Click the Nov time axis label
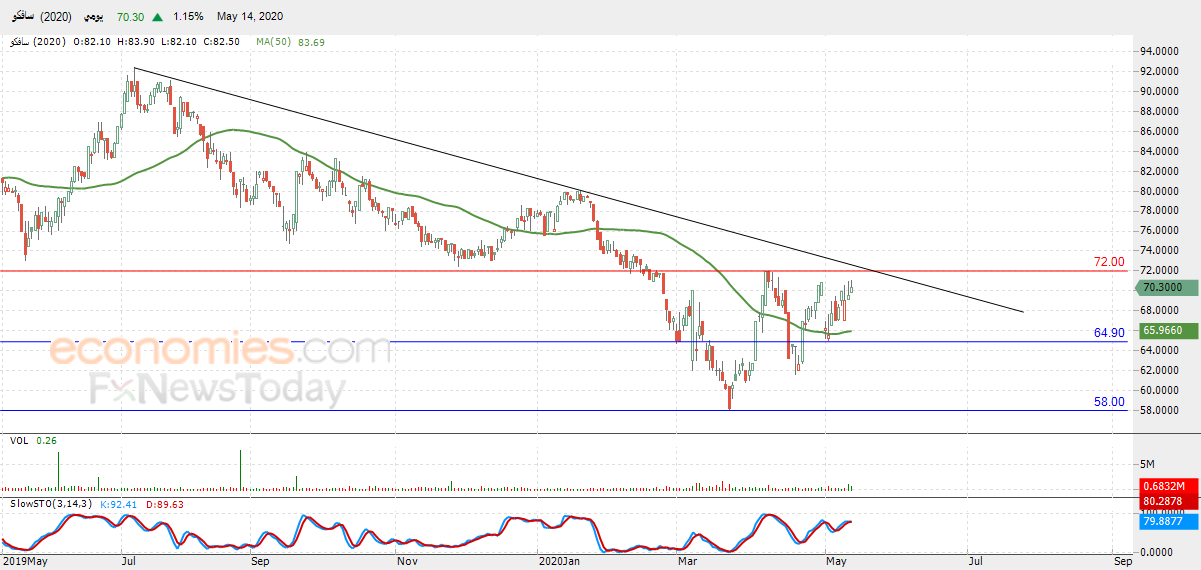1201x570 pixels. 407,562
